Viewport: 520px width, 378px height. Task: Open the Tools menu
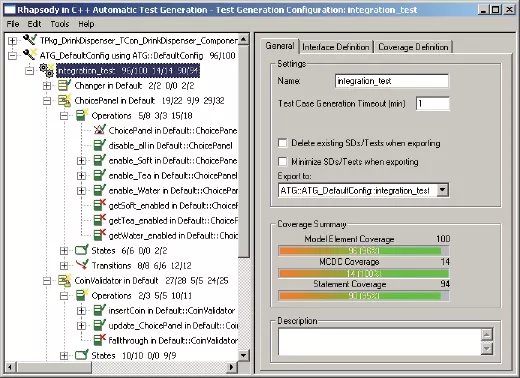[60, 24]
